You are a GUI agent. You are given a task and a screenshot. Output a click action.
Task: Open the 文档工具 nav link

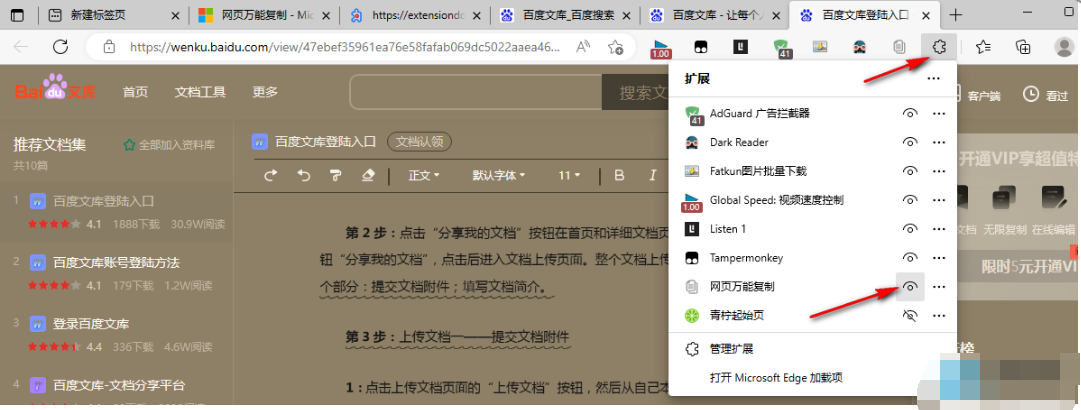coord(200,92)
